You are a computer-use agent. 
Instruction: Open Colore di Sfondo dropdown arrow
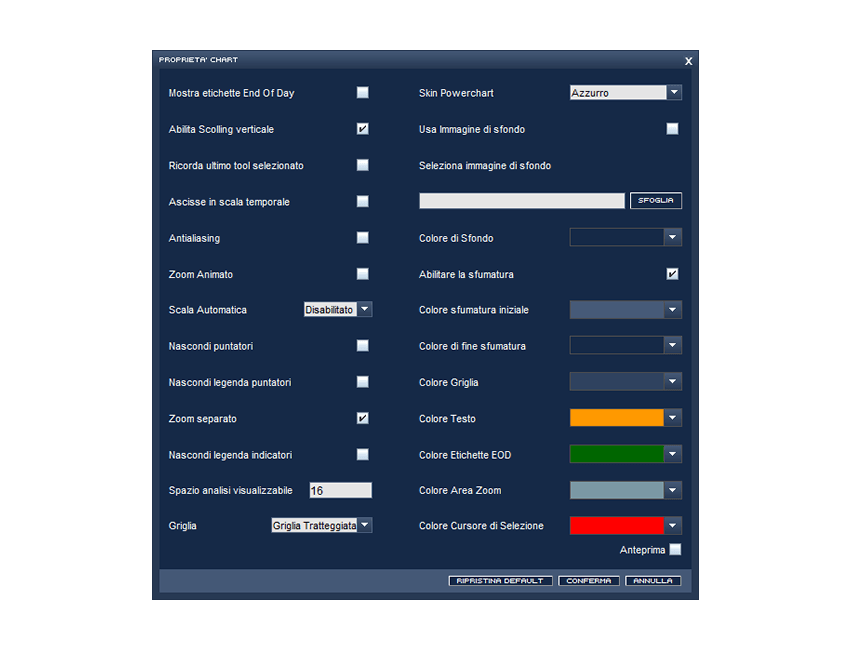pos(673,237)
